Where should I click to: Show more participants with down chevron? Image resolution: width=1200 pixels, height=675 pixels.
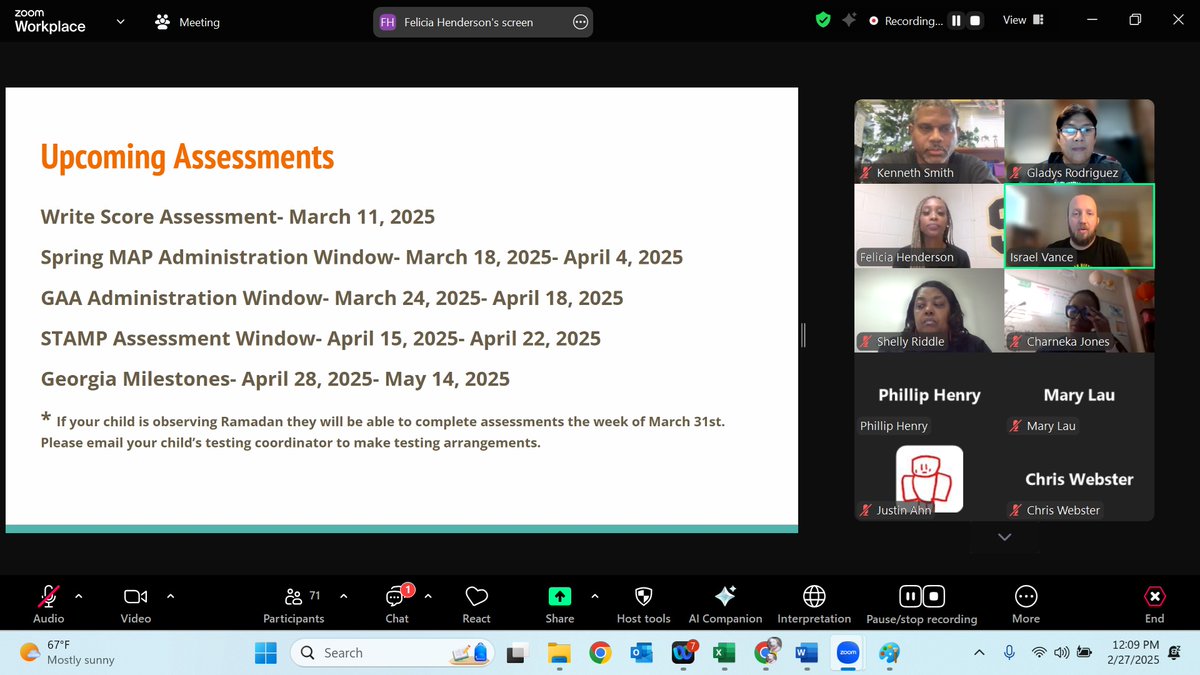coord(1004,537)
